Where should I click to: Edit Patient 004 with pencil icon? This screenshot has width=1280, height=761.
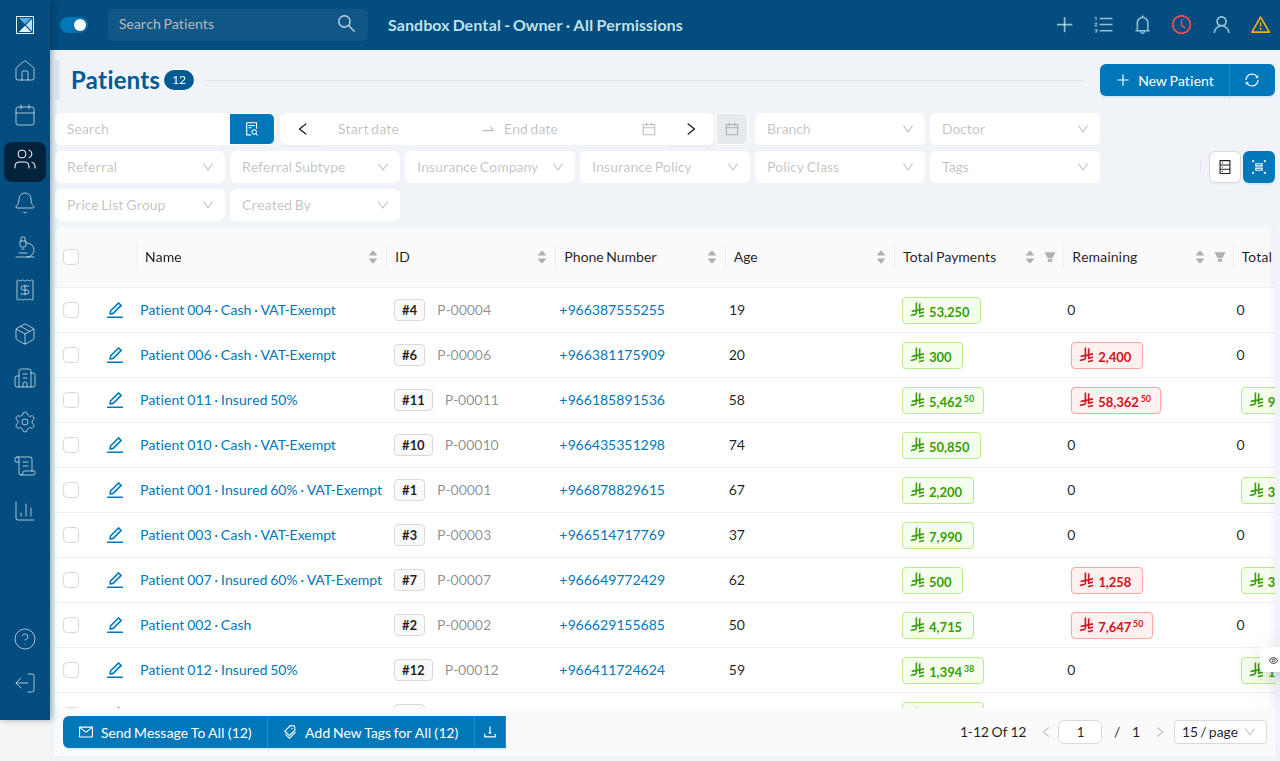coord(115,310)
